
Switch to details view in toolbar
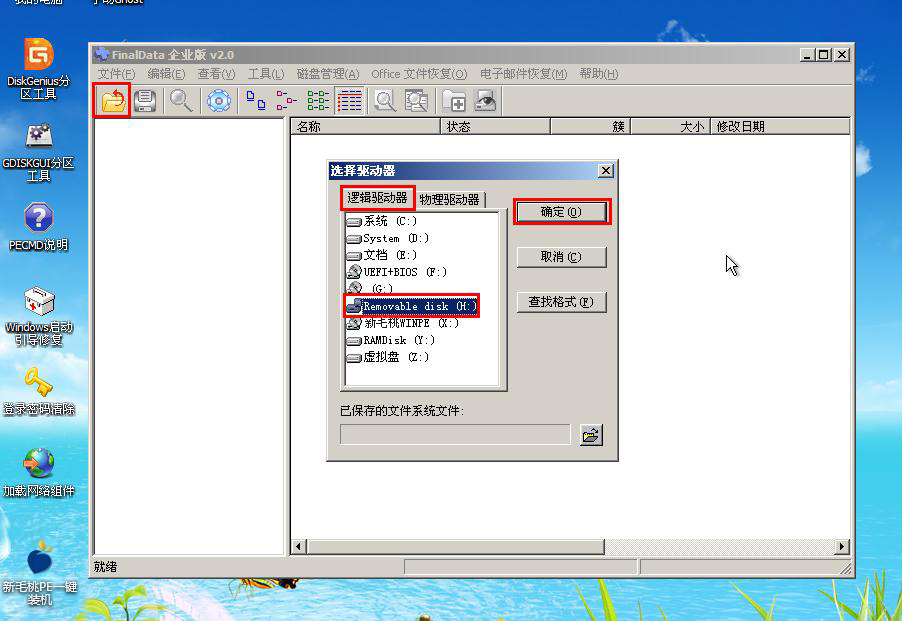[x=349, y=101]
